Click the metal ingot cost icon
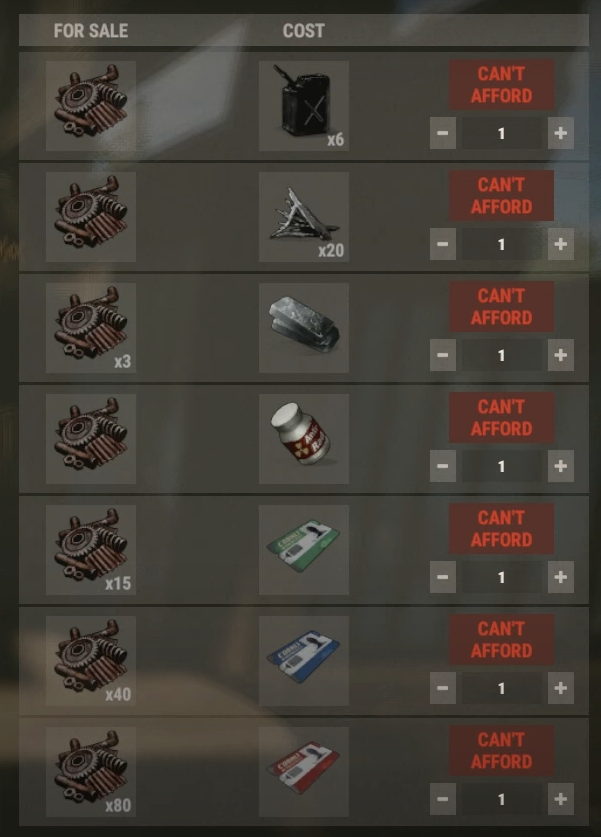This screenshot has height=837, width=601. point(304,328)
